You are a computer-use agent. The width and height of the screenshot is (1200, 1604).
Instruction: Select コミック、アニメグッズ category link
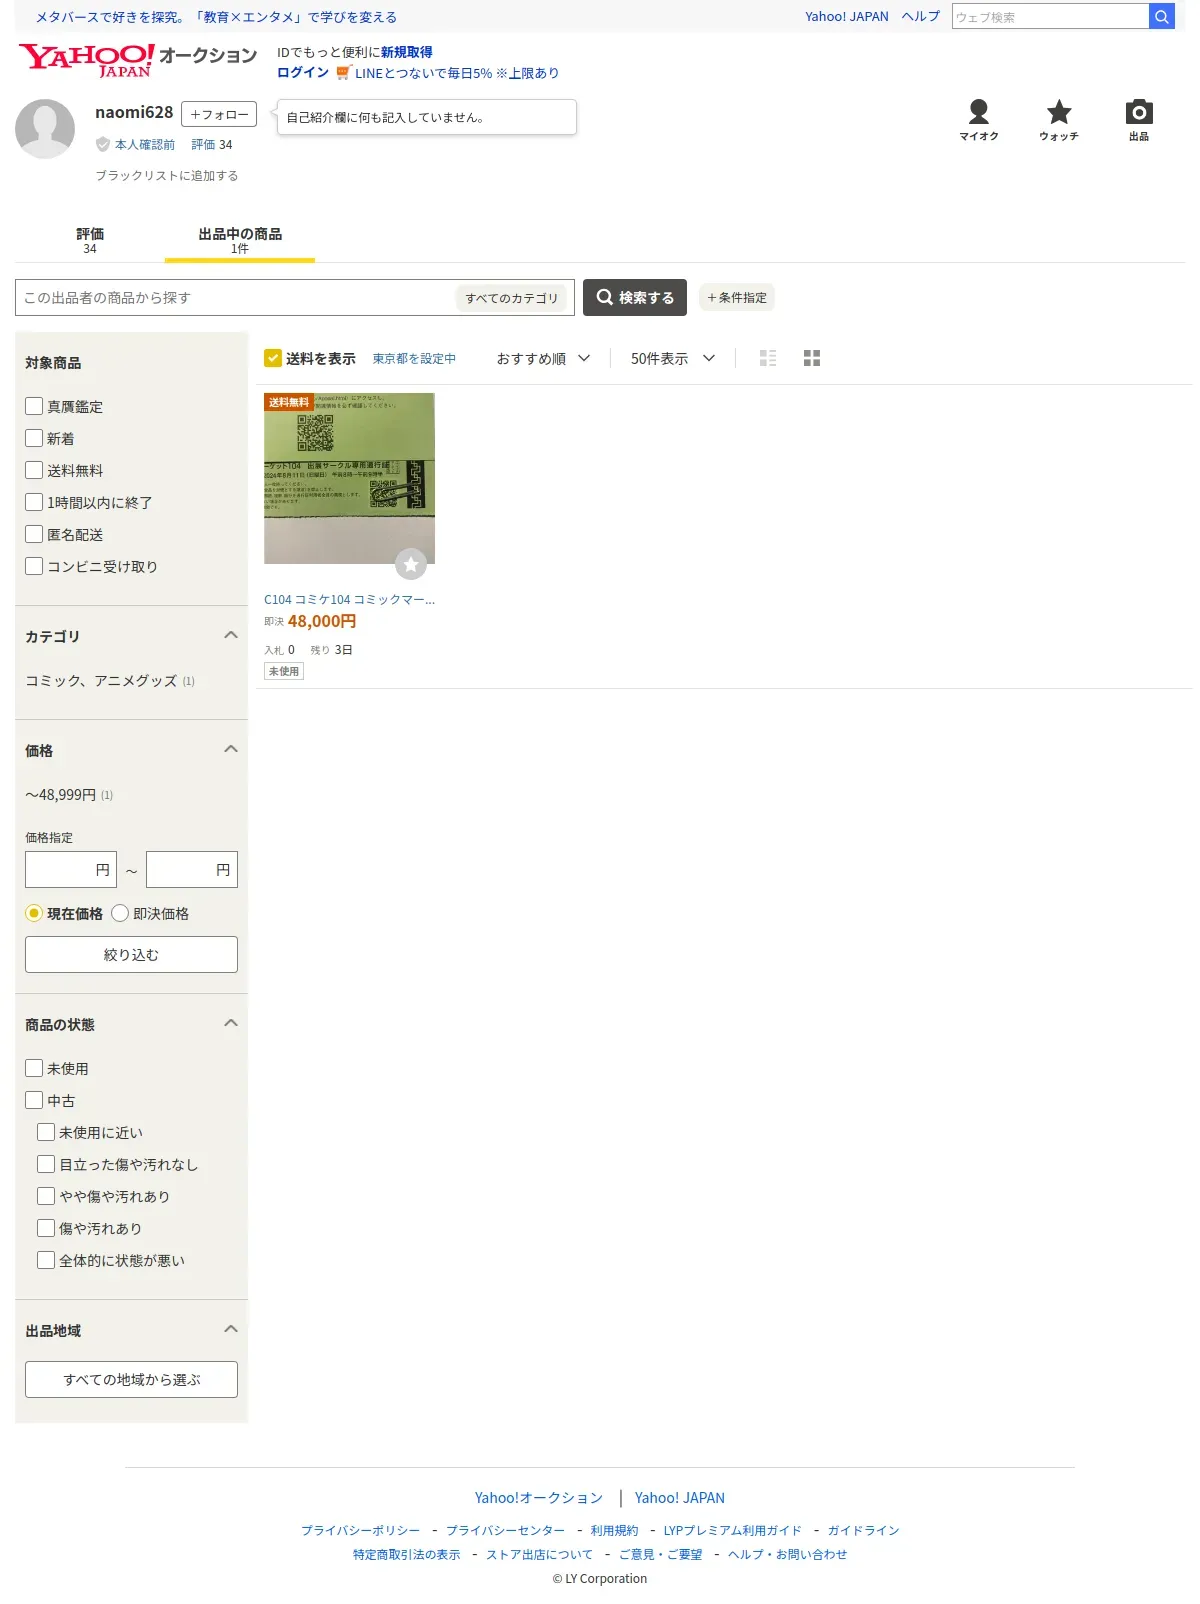coord(101,681)
